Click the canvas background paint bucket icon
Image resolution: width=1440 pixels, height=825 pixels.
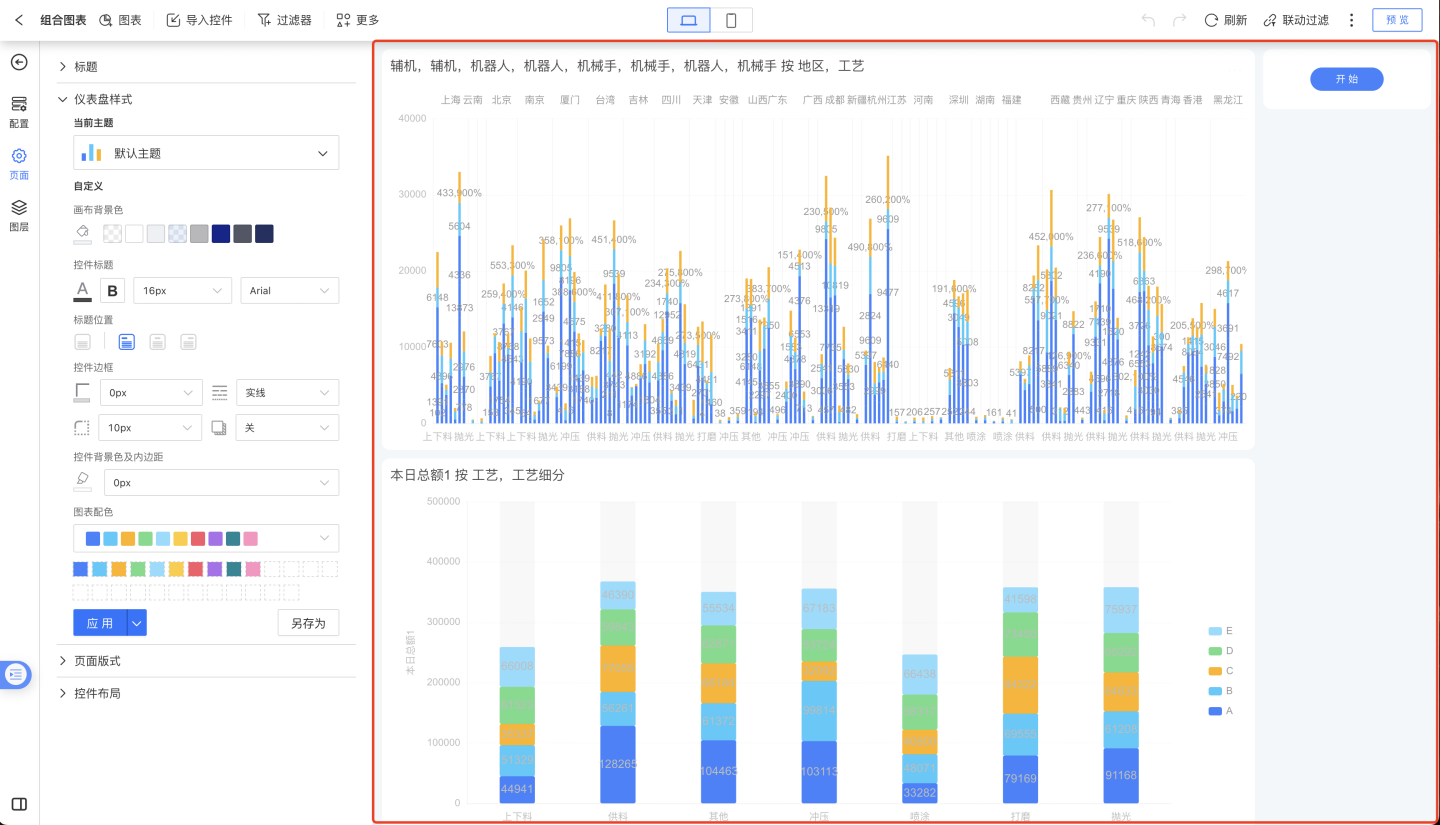click(x=83, y=232)
